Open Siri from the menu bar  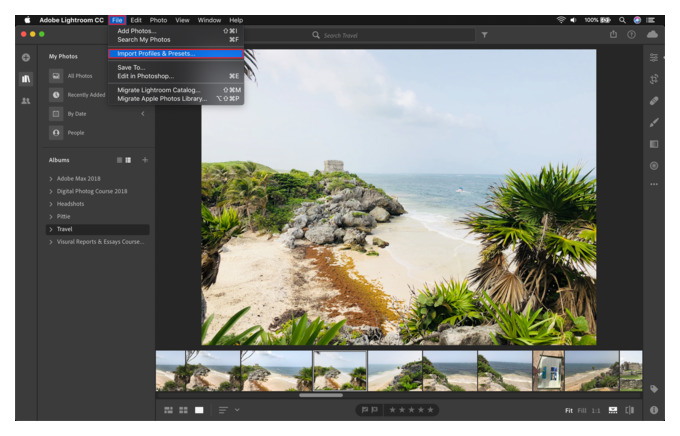637,20
